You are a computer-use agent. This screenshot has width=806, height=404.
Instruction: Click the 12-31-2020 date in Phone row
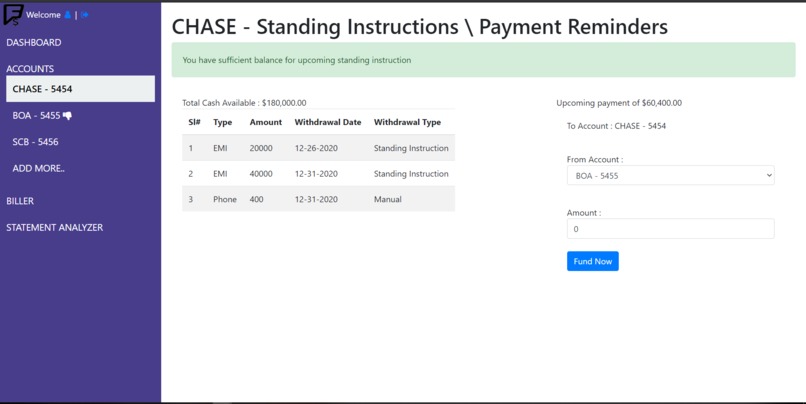(x=316, y=199)
